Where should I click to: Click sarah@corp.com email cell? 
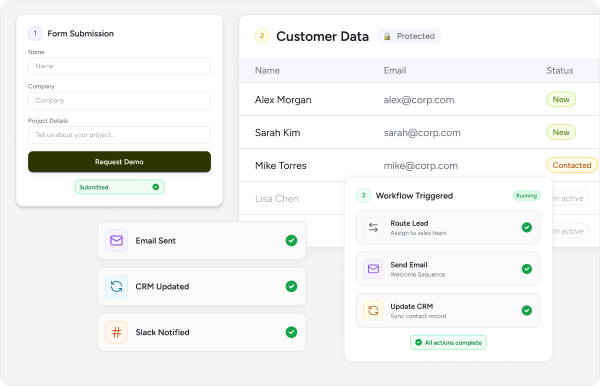pyautogui.click(x=422, y=133)
